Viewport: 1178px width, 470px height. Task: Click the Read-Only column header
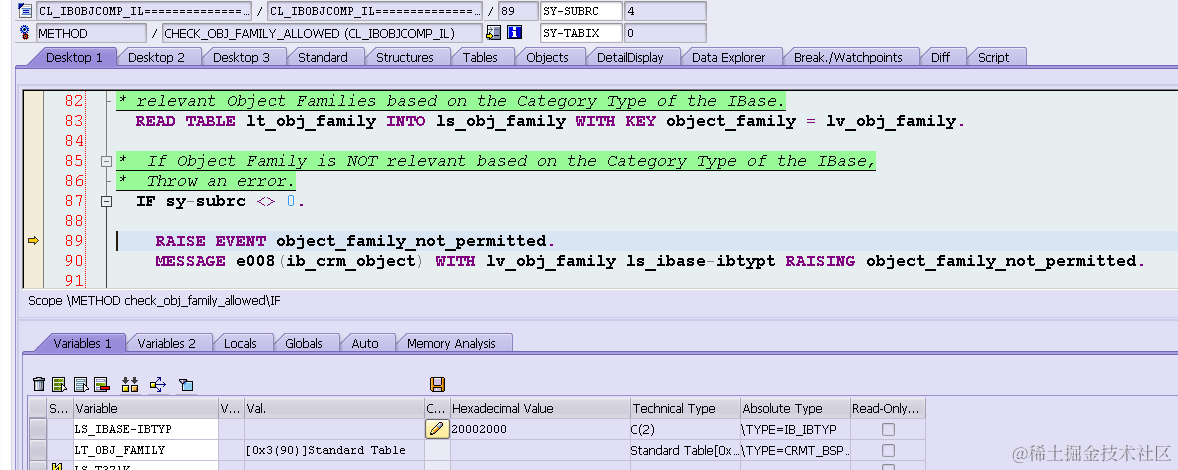point(887,408)
